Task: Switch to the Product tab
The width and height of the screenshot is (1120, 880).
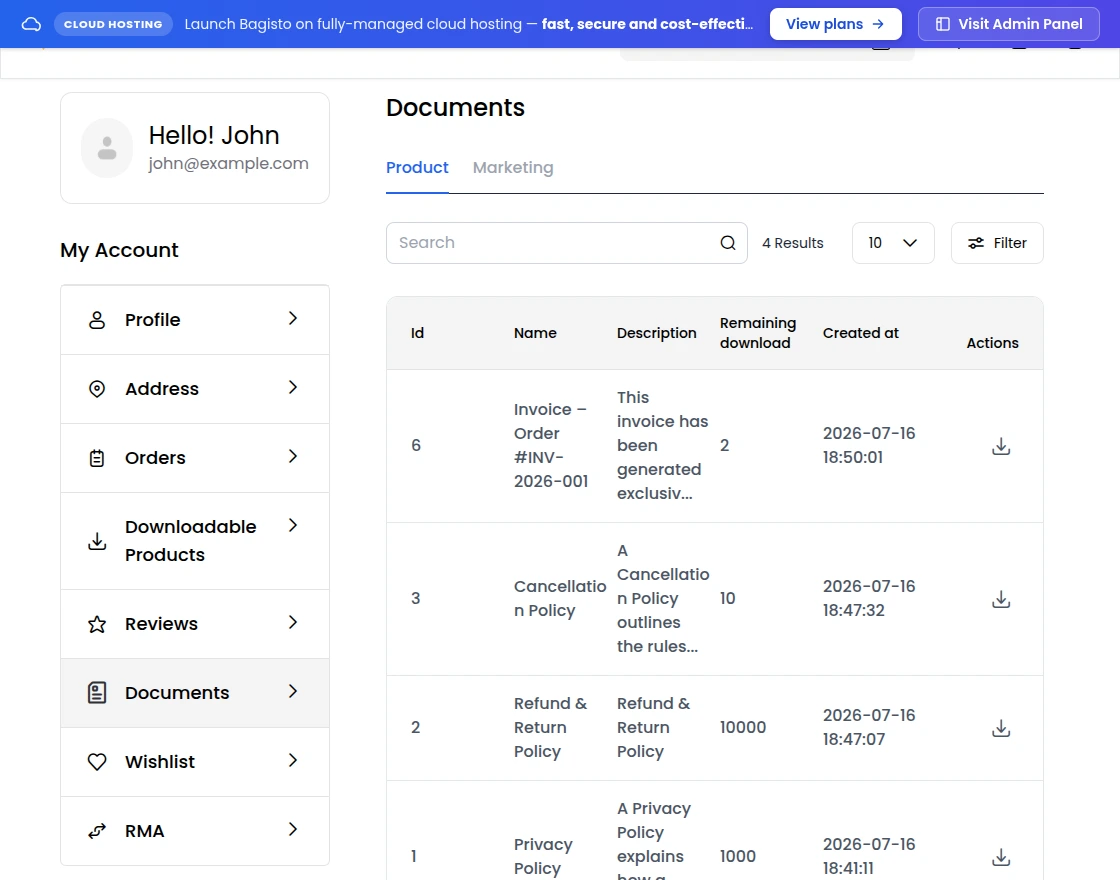Action: (x=417, y=168)
